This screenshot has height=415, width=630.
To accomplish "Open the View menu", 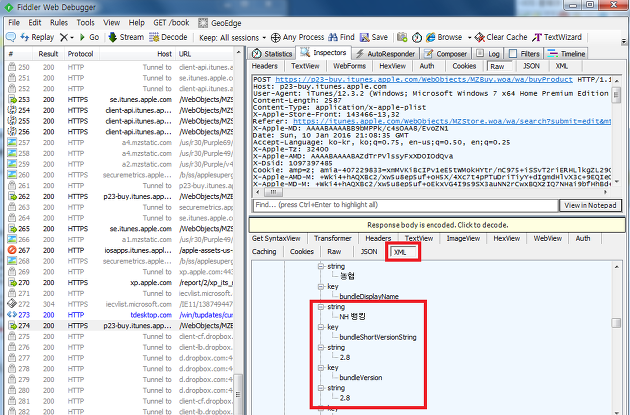I will pyautogui.click(x=111, y=23).
